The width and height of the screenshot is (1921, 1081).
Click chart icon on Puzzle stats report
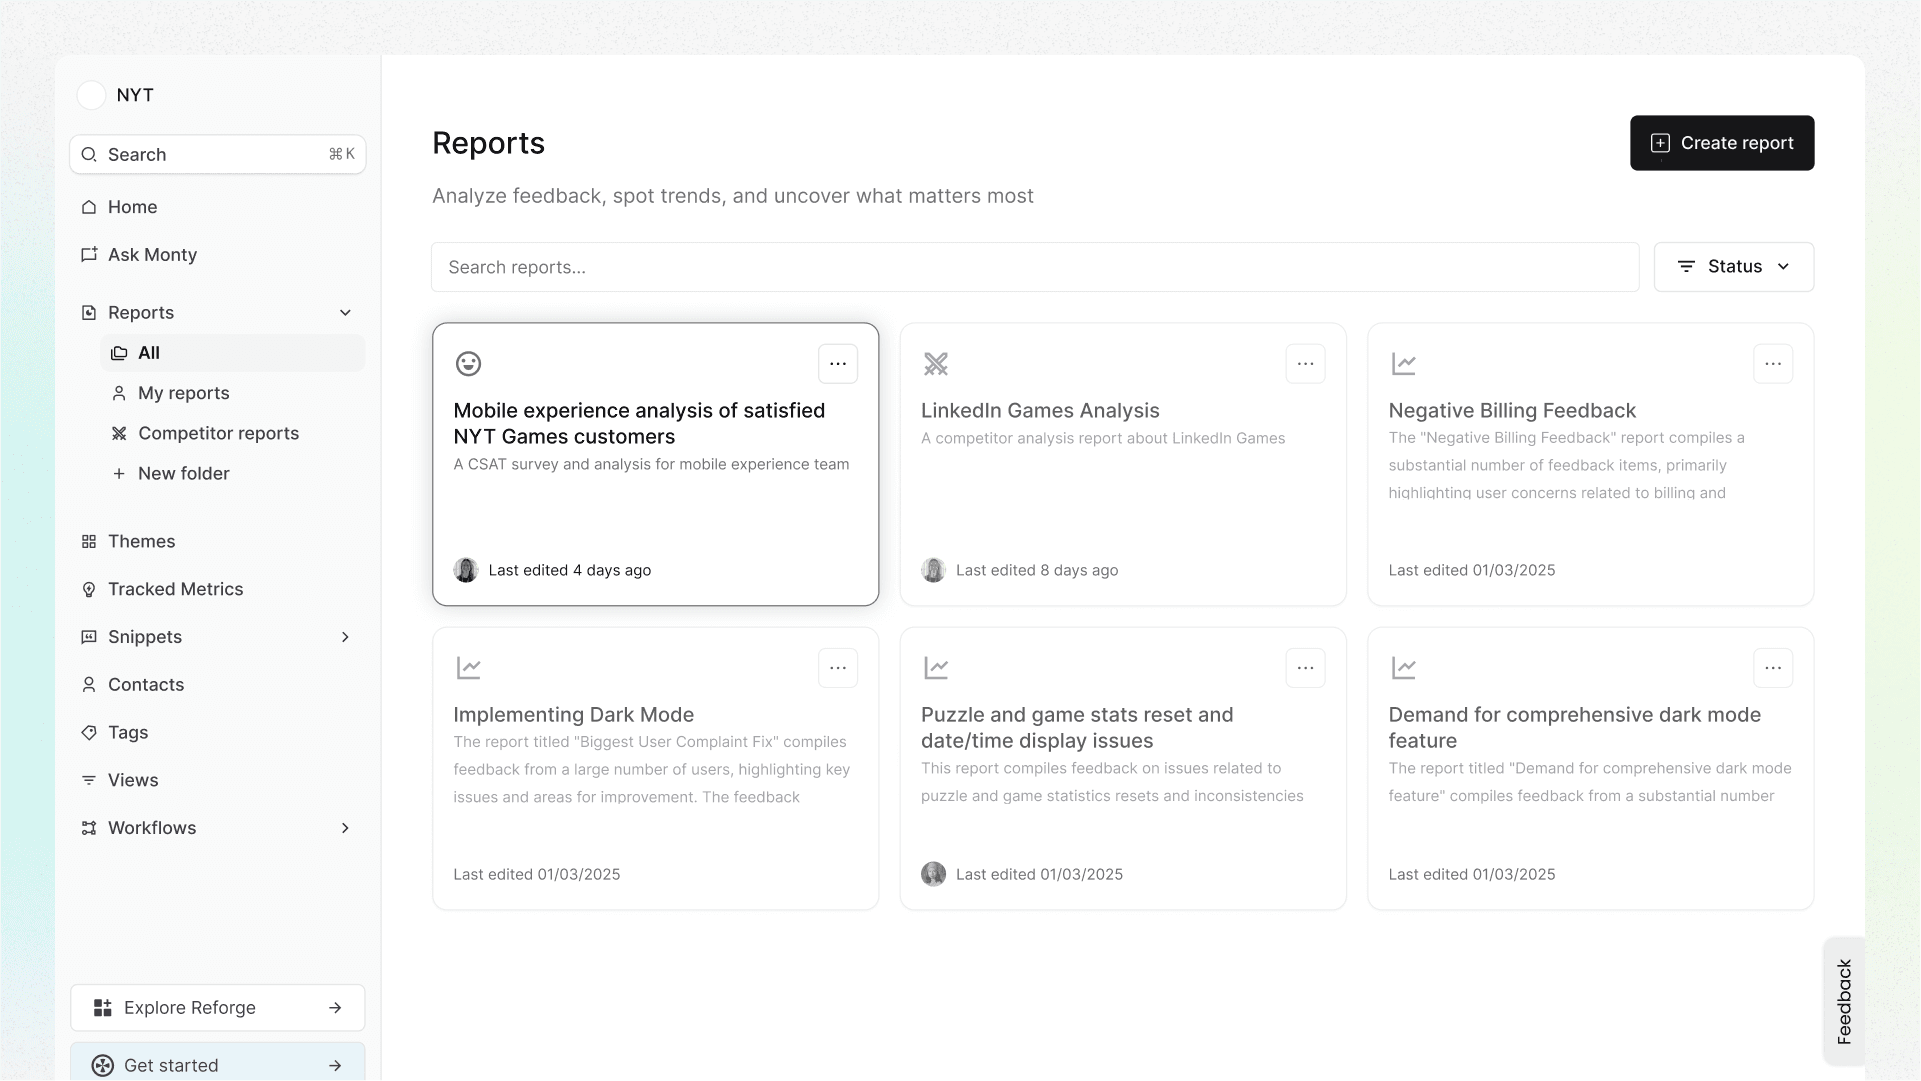936,667
